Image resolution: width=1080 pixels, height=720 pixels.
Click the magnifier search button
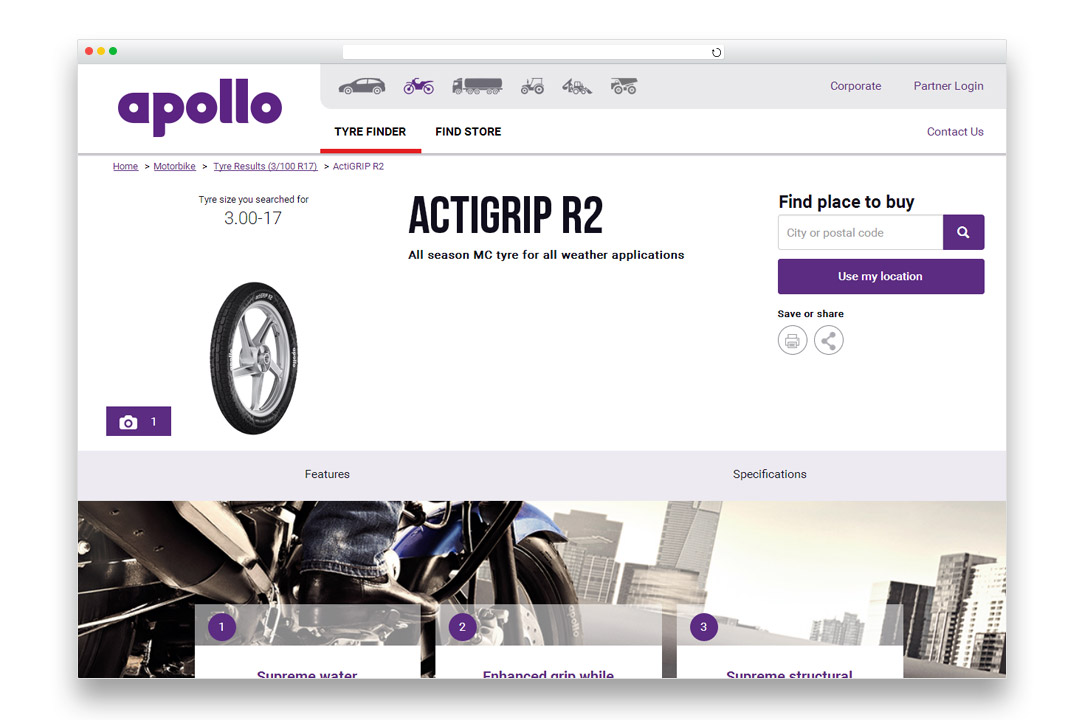(x=964, y=232)
